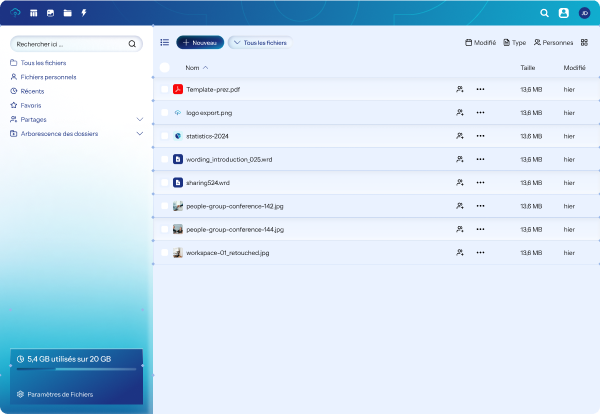Open the contacts icon in header
Viewport: 600px width, 414px height.
[564, 13]
